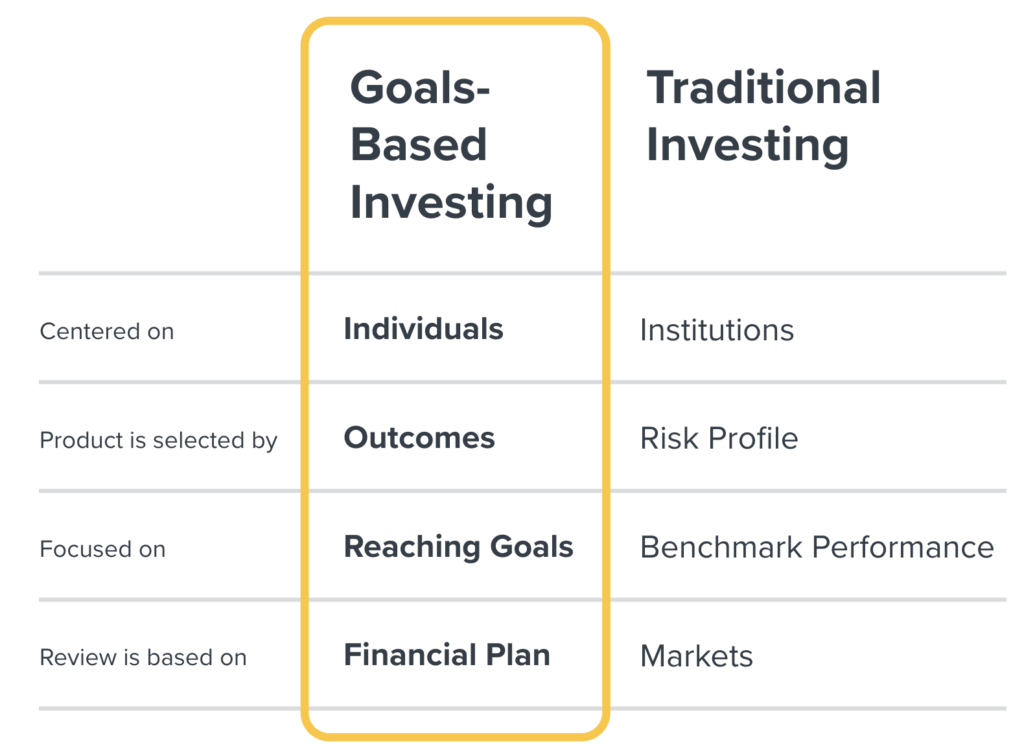
Task: Select the Goals-Based Investing heading
Action: point(451,145)
